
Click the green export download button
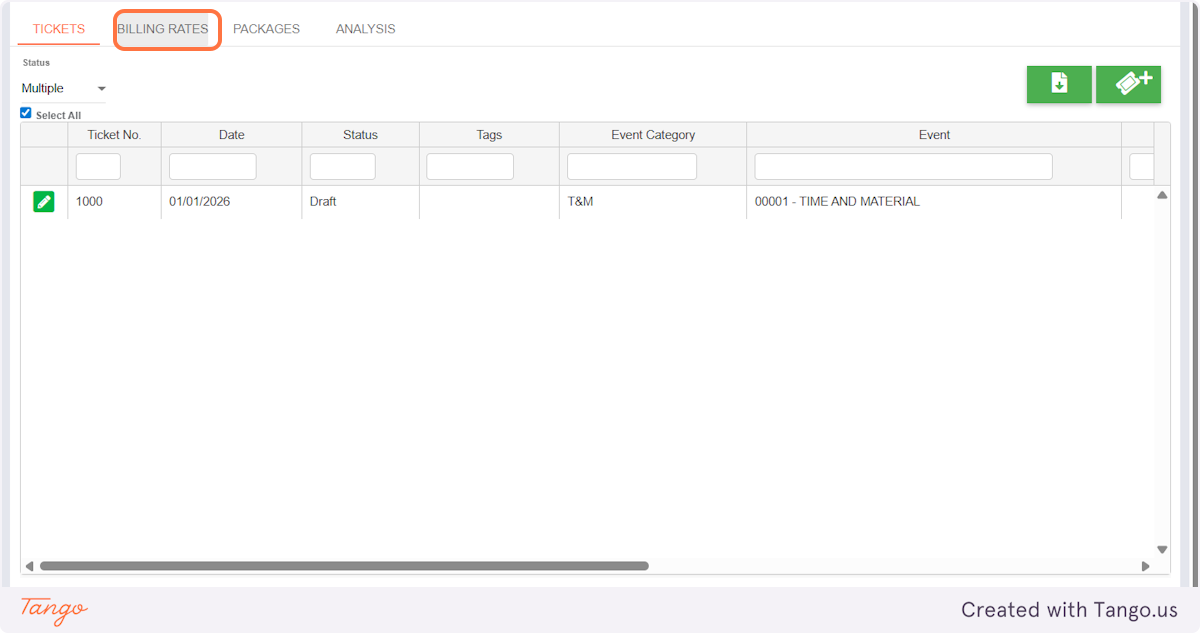(1059, 84)
